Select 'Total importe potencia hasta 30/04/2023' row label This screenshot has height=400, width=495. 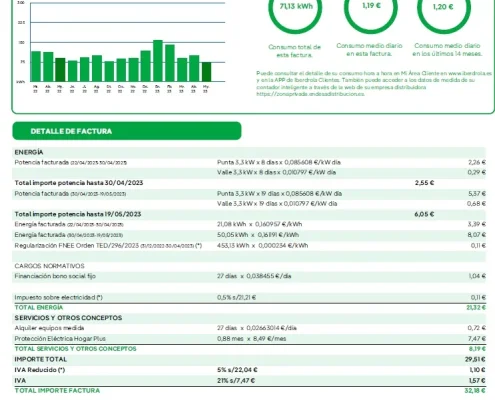pos(79,183)
